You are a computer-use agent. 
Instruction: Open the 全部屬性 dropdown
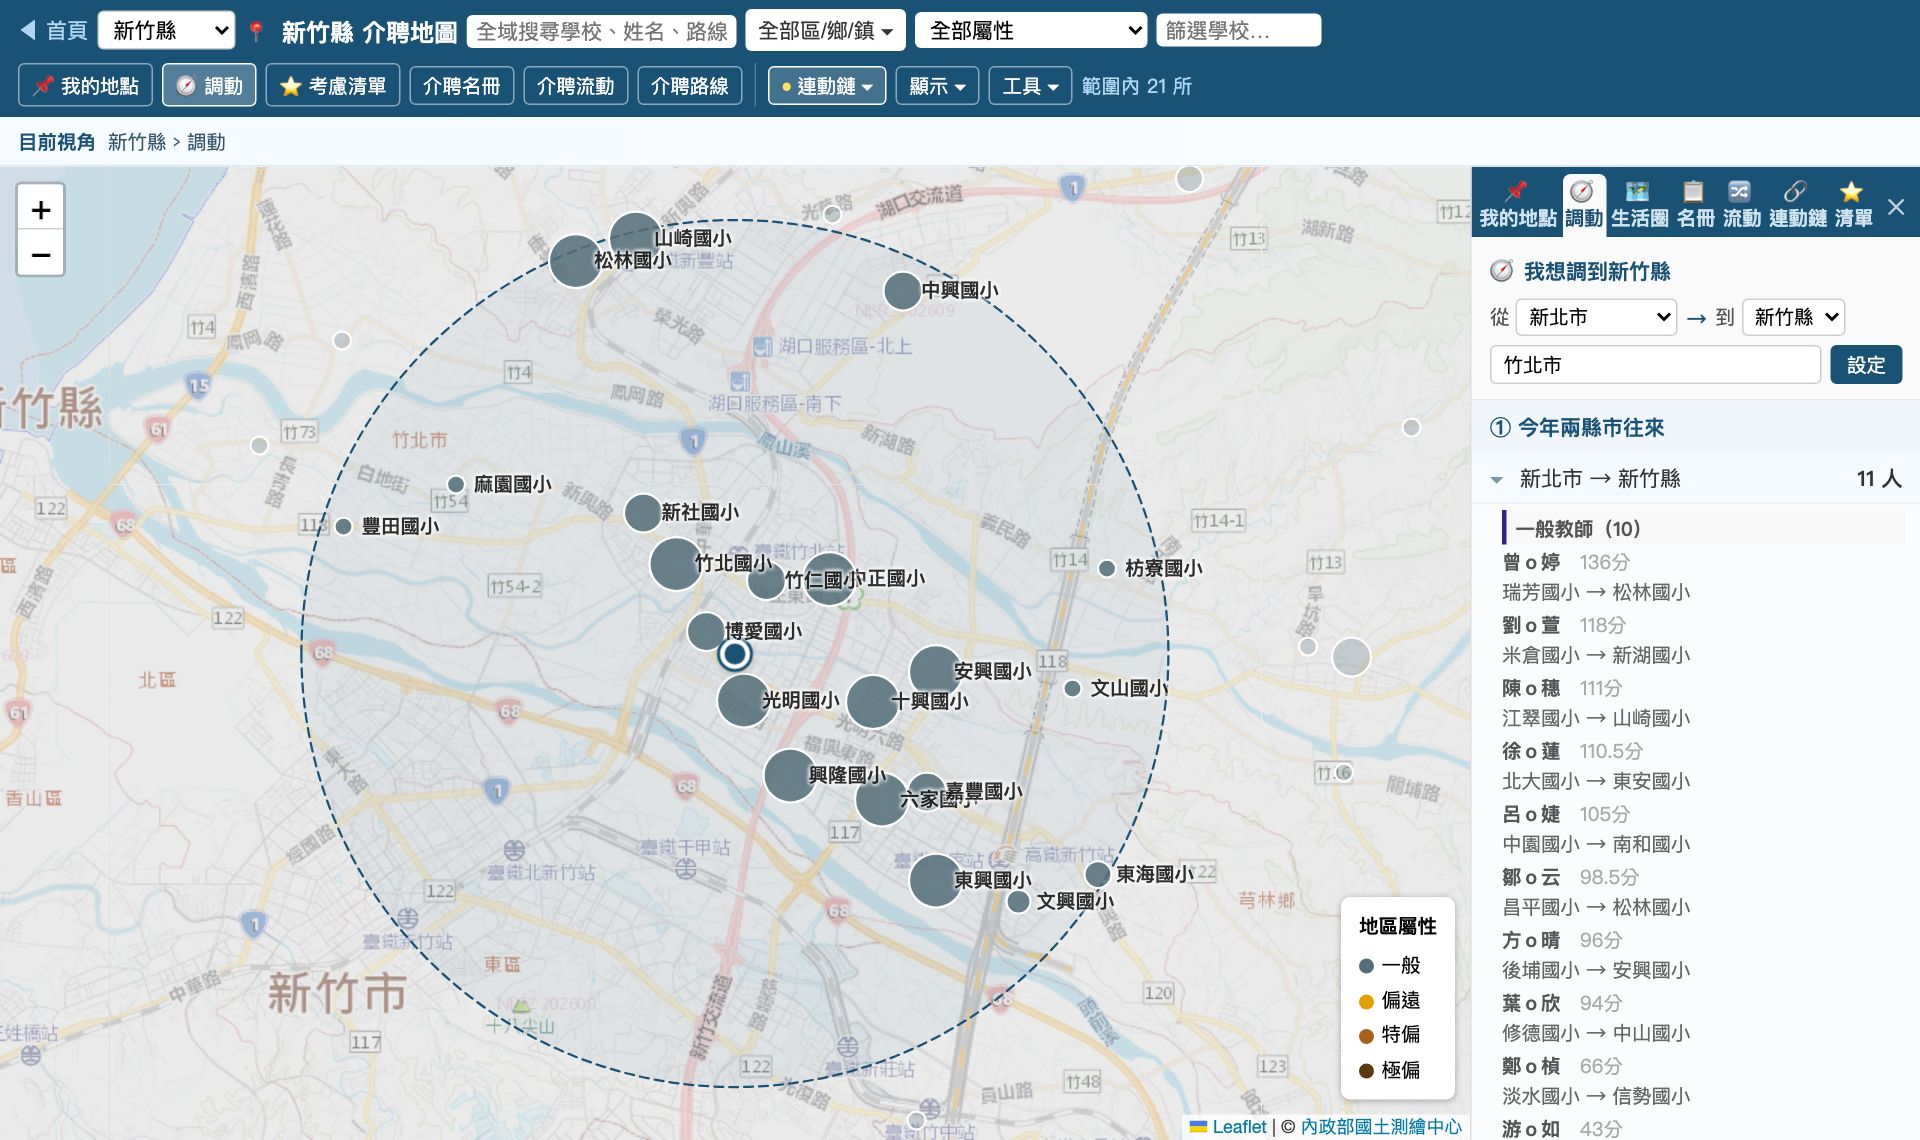click(1031, 31)
